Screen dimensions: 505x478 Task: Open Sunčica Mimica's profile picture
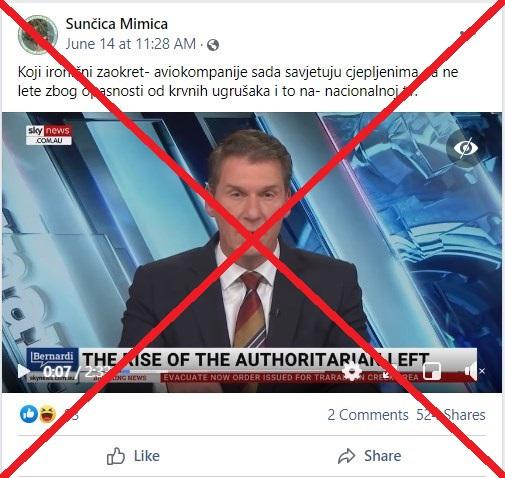coord(38,34)
